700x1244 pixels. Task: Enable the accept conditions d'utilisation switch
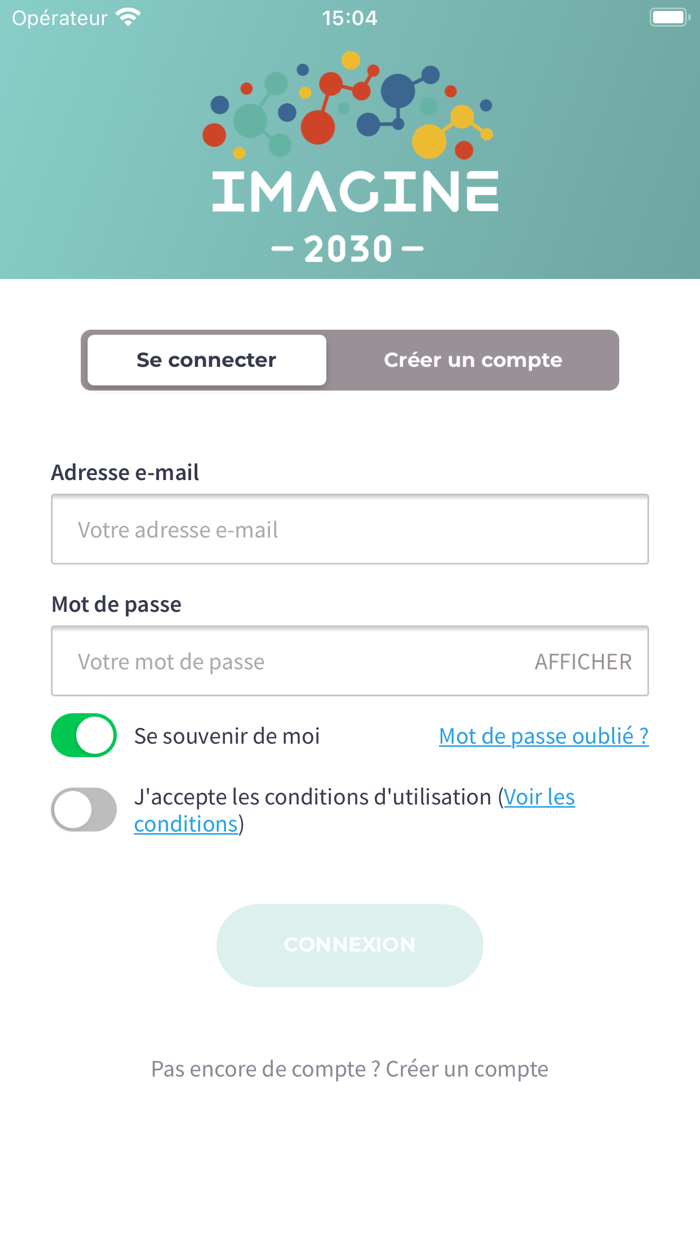click(x=84, y=810)
